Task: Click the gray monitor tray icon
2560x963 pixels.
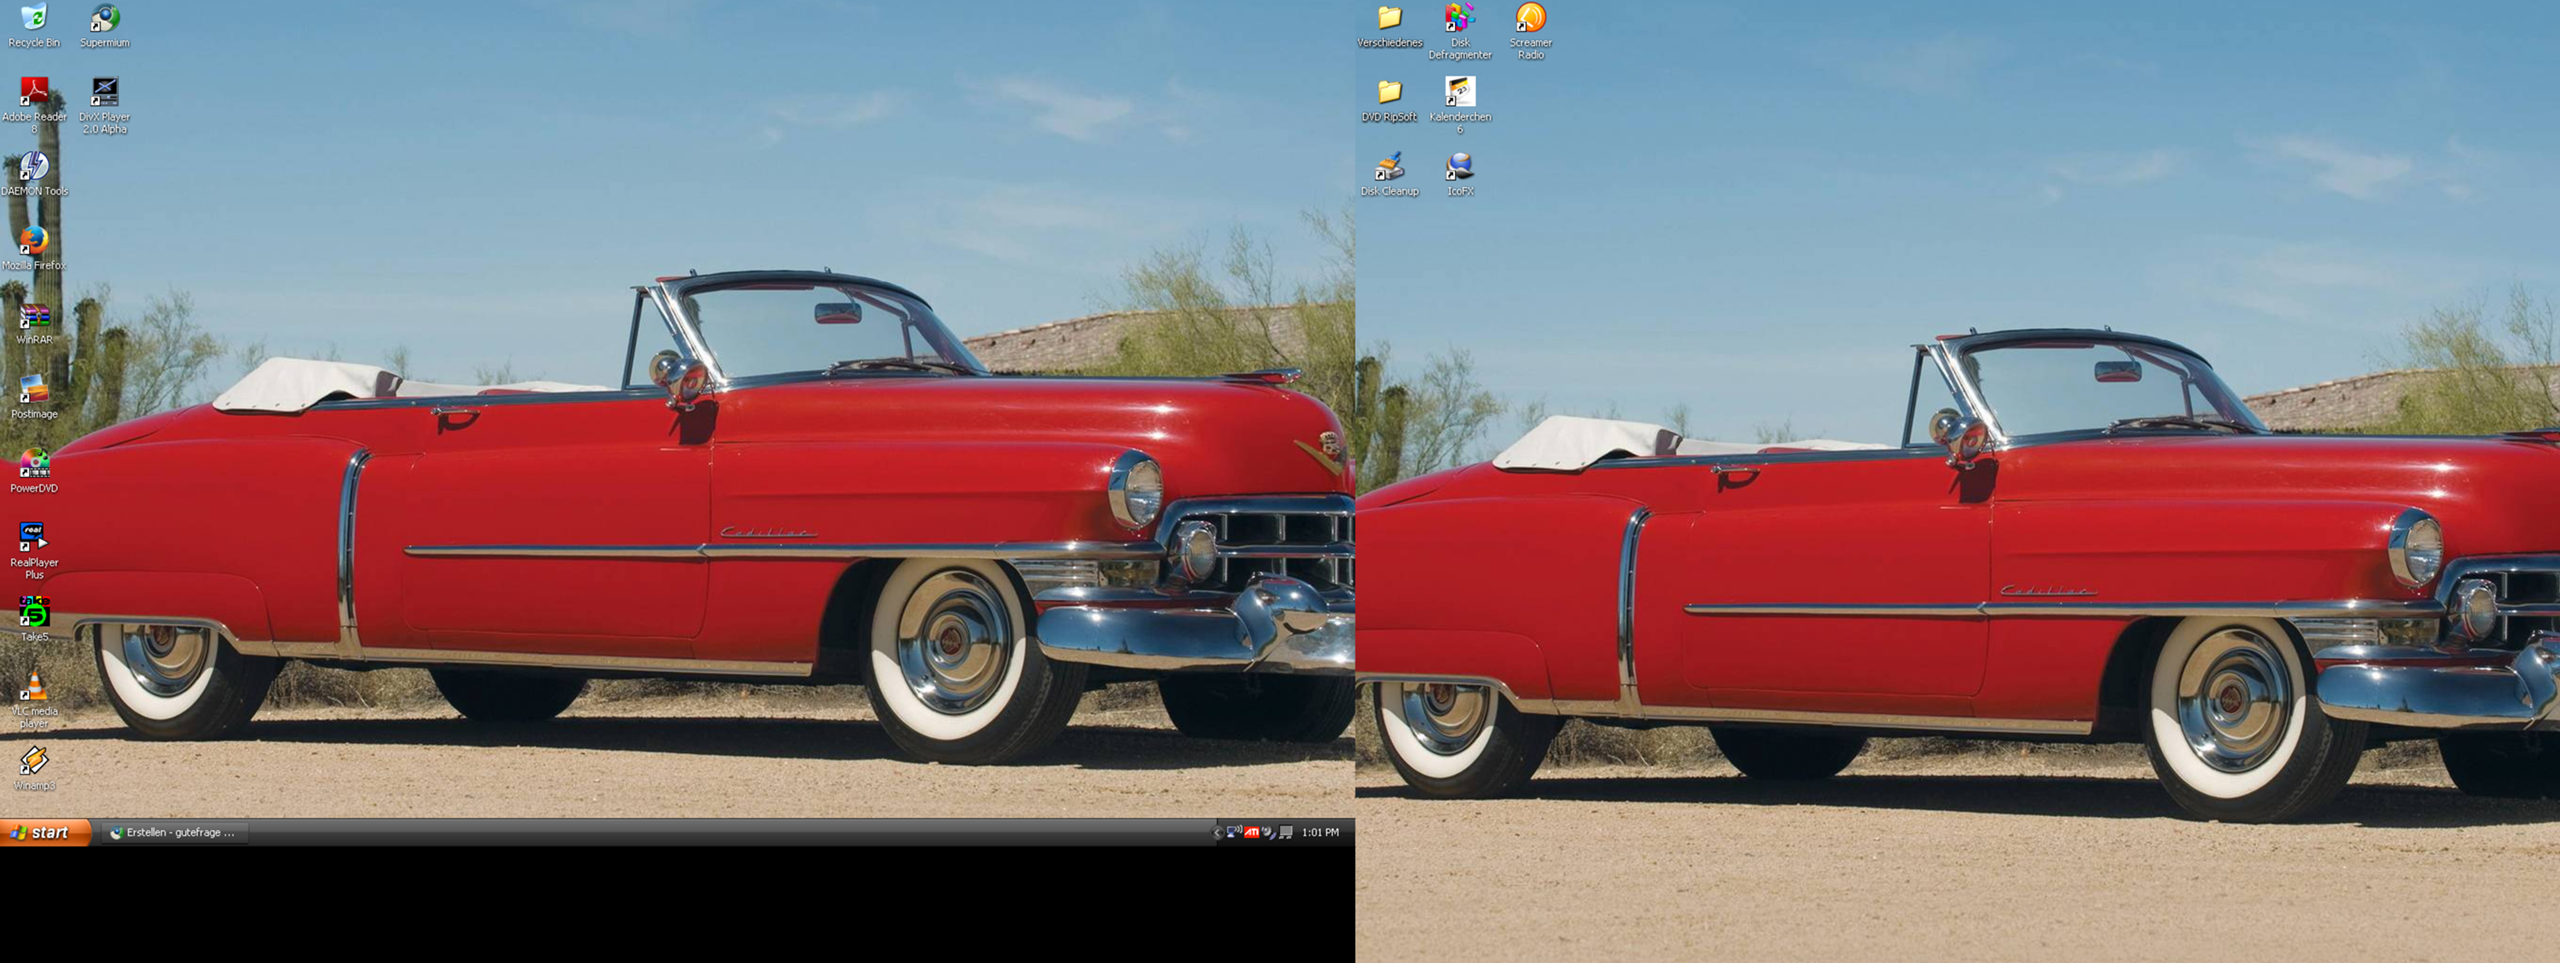Action: coord(1286,832)
